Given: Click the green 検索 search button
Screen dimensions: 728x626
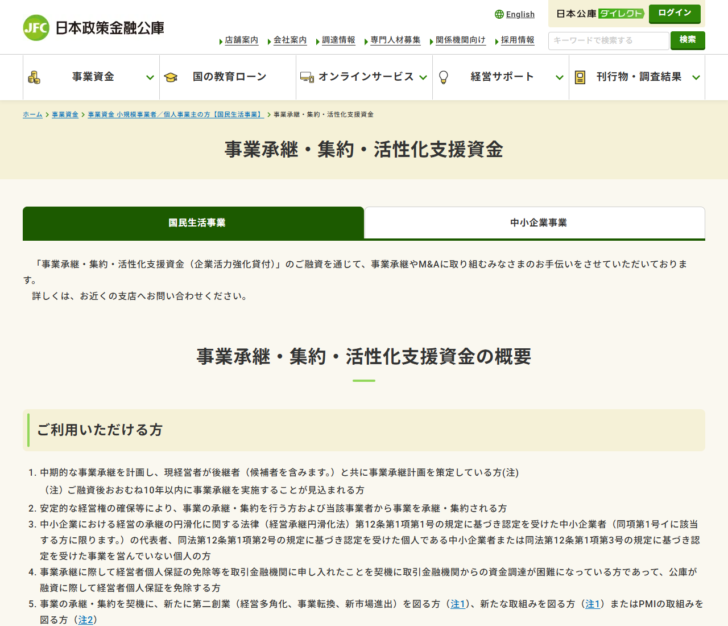Looking at the screenshot, I should tap(688, 40).
